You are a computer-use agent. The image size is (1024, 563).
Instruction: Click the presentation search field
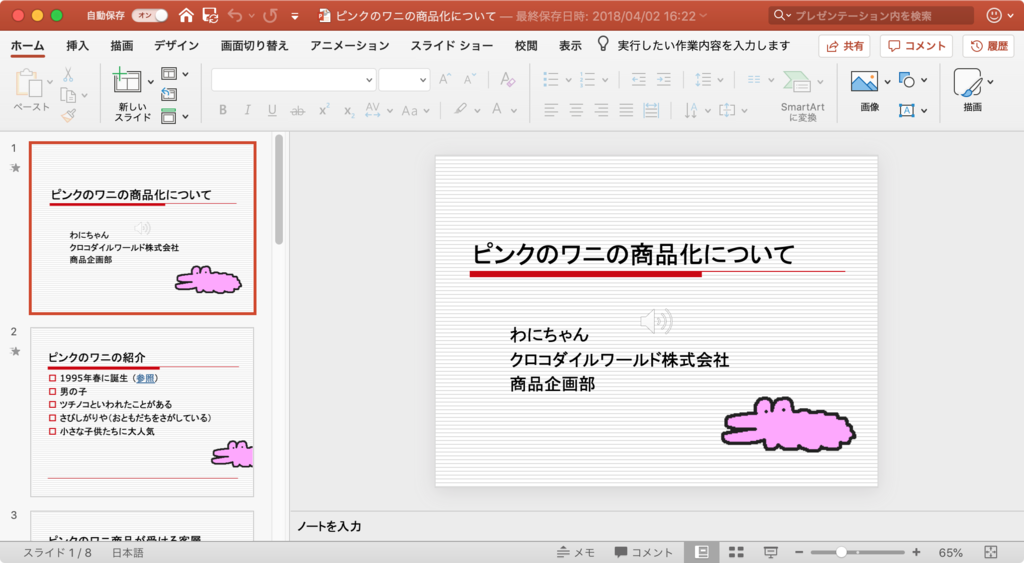[871, 15]
